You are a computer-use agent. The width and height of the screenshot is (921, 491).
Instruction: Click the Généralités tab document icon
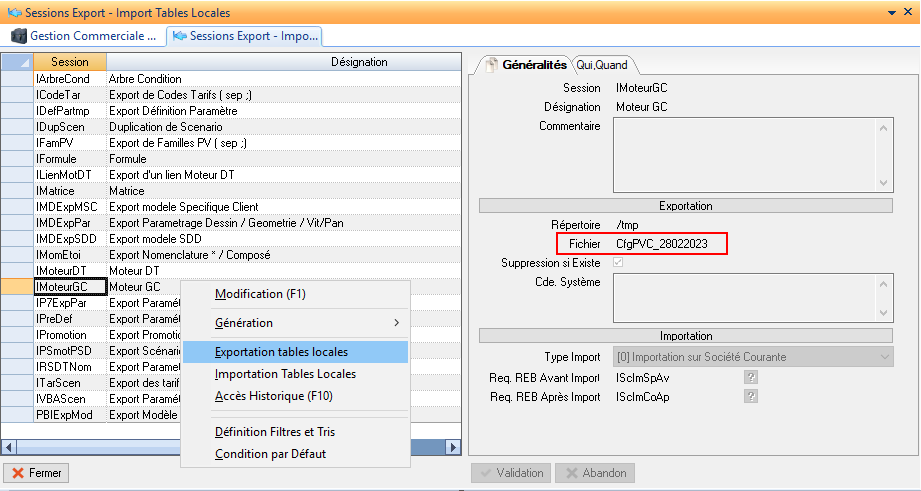click(x=490, y=65)
